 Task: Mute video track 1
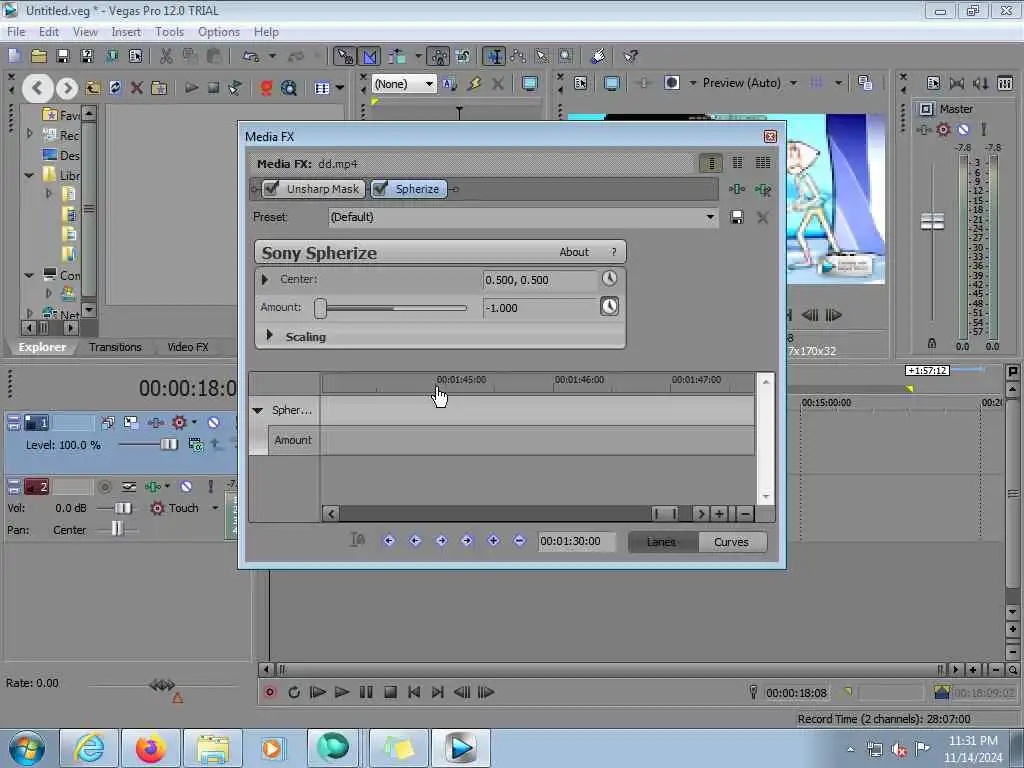(213, 423)
